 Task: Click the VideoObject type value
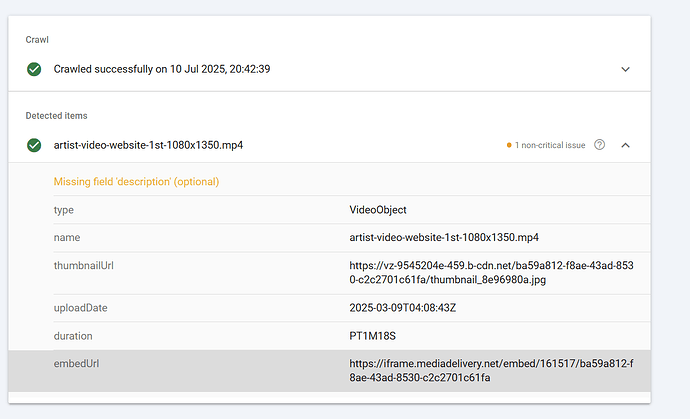click(378, 210)
